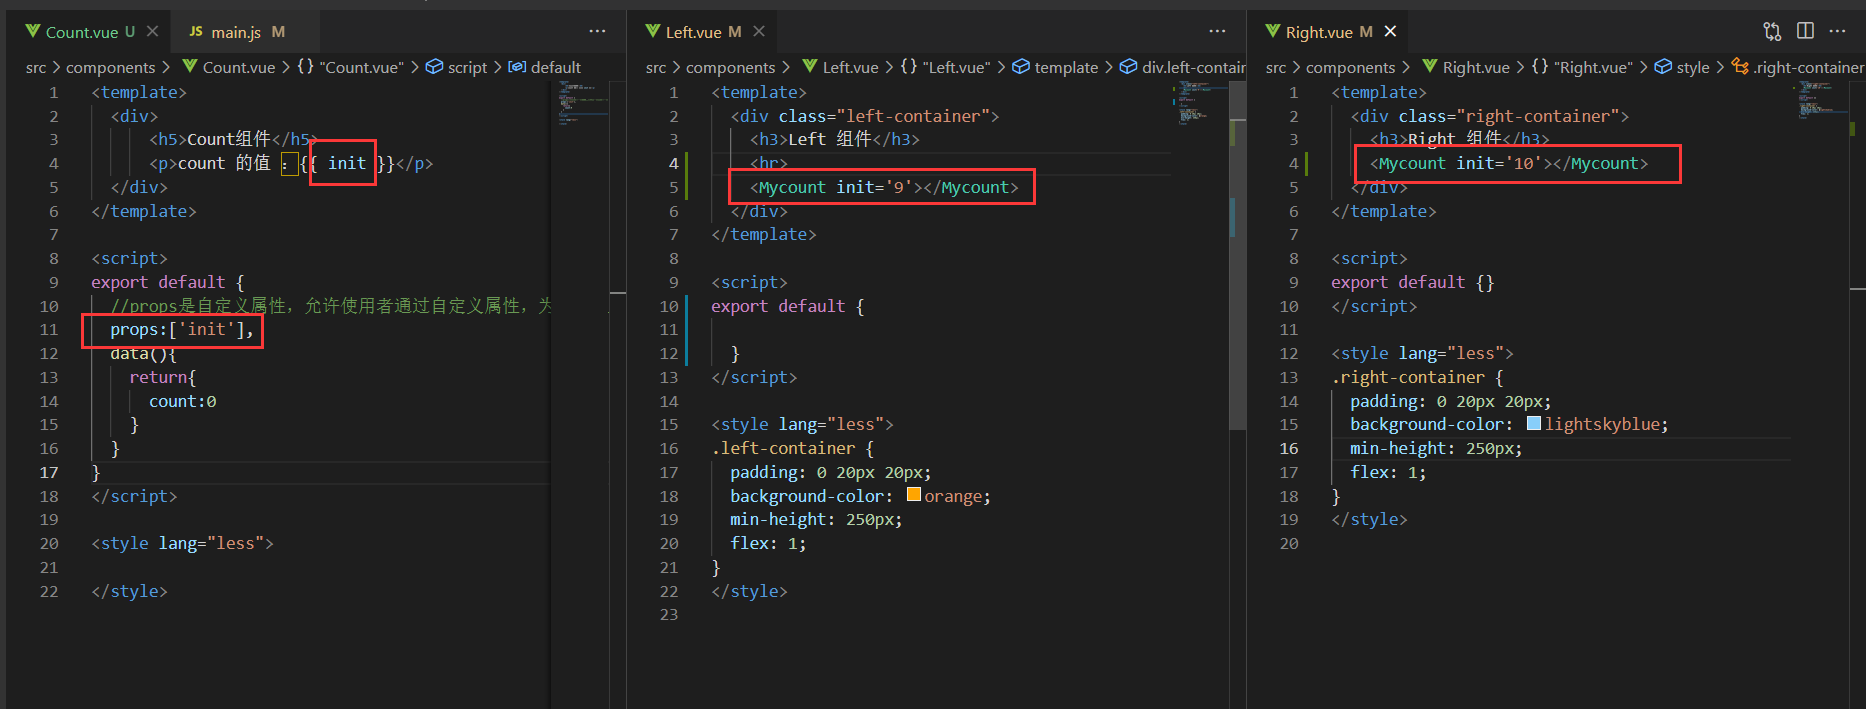Open template breadcrumb in Left.vue
The height and width of the screenshot is (709, 1866).
(1055, 68)
